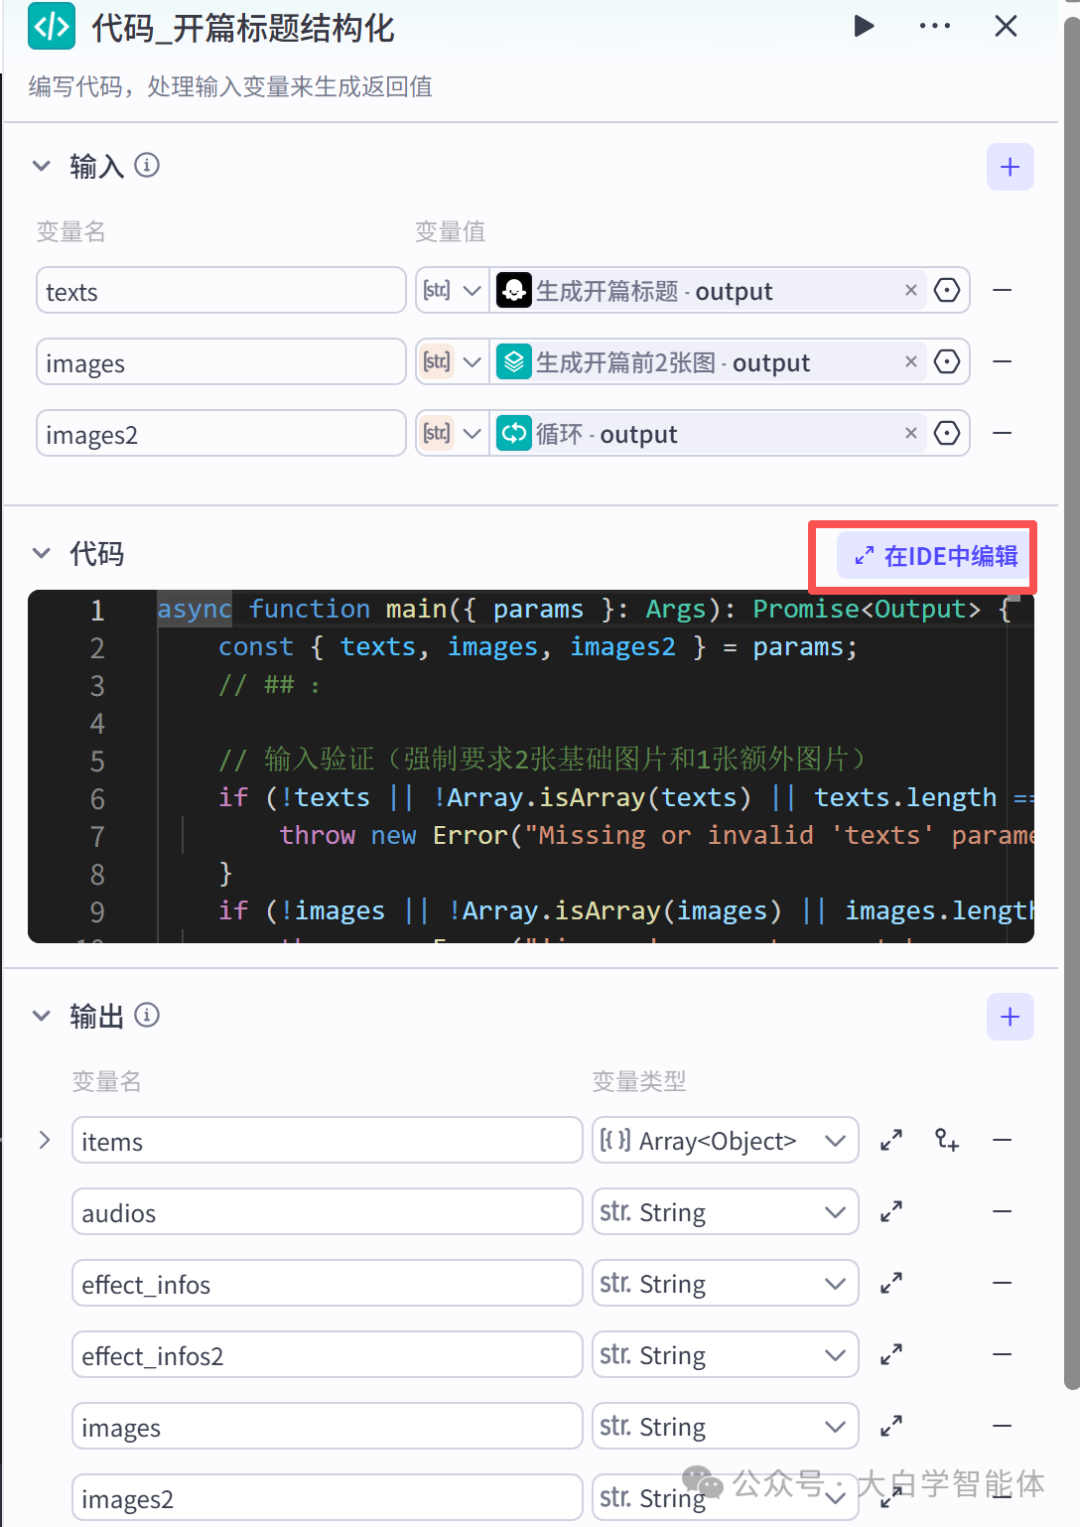Add a new input variable
The width and height of the screenshot is (1080, 1527).
pyautogui.click(x=1010, y=166)
